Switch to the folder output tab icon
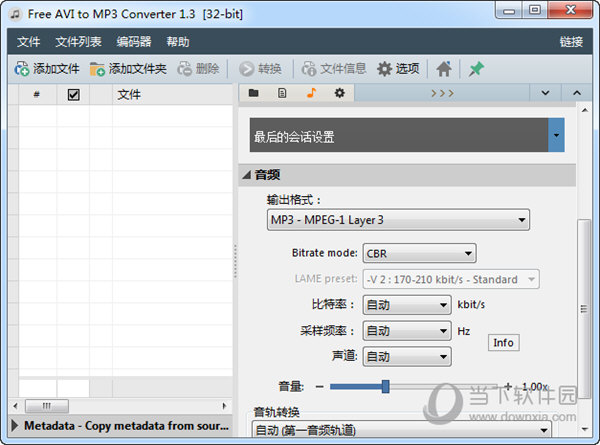600x445 pixels. (253, 93)
